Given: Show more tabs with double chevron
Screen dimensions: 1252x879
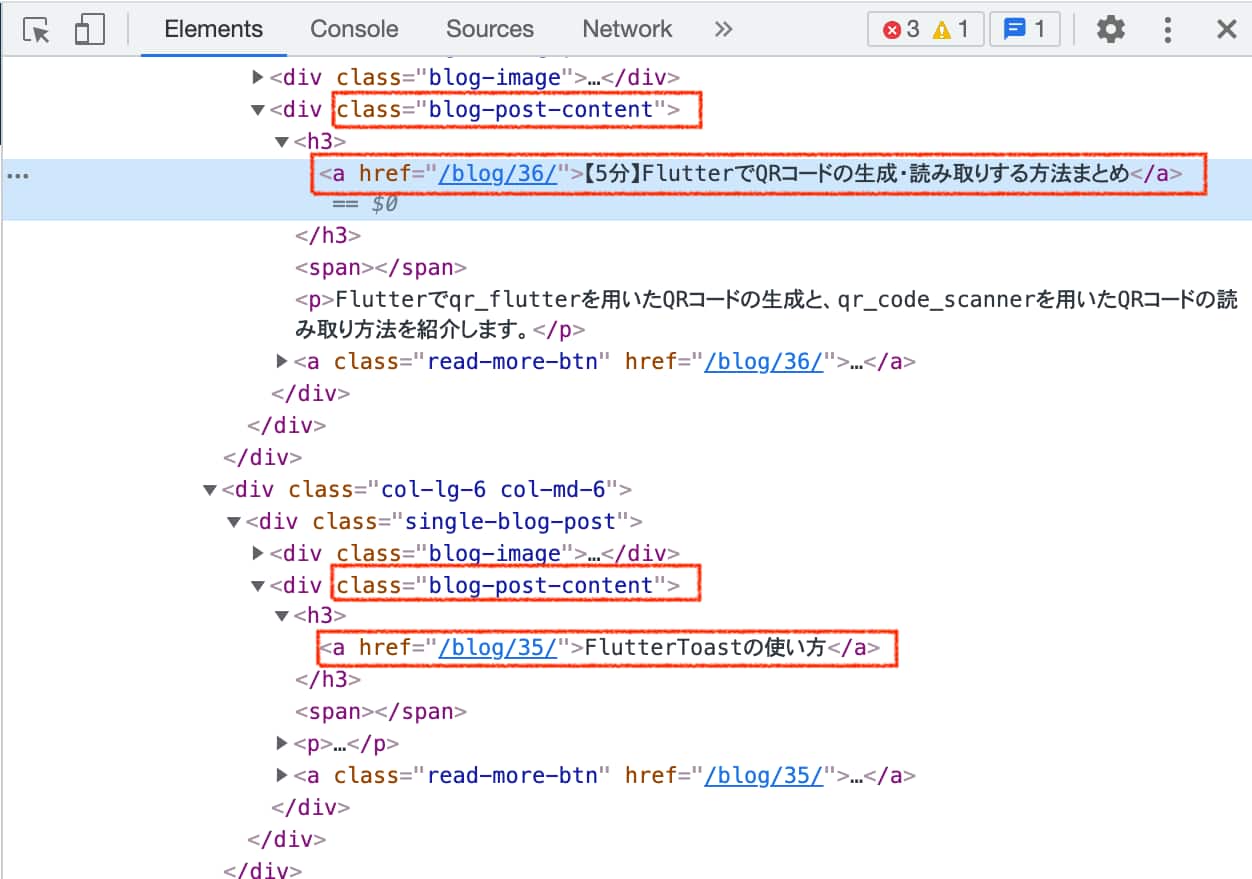Looking at the screenshot, I should tap(724, 30).
